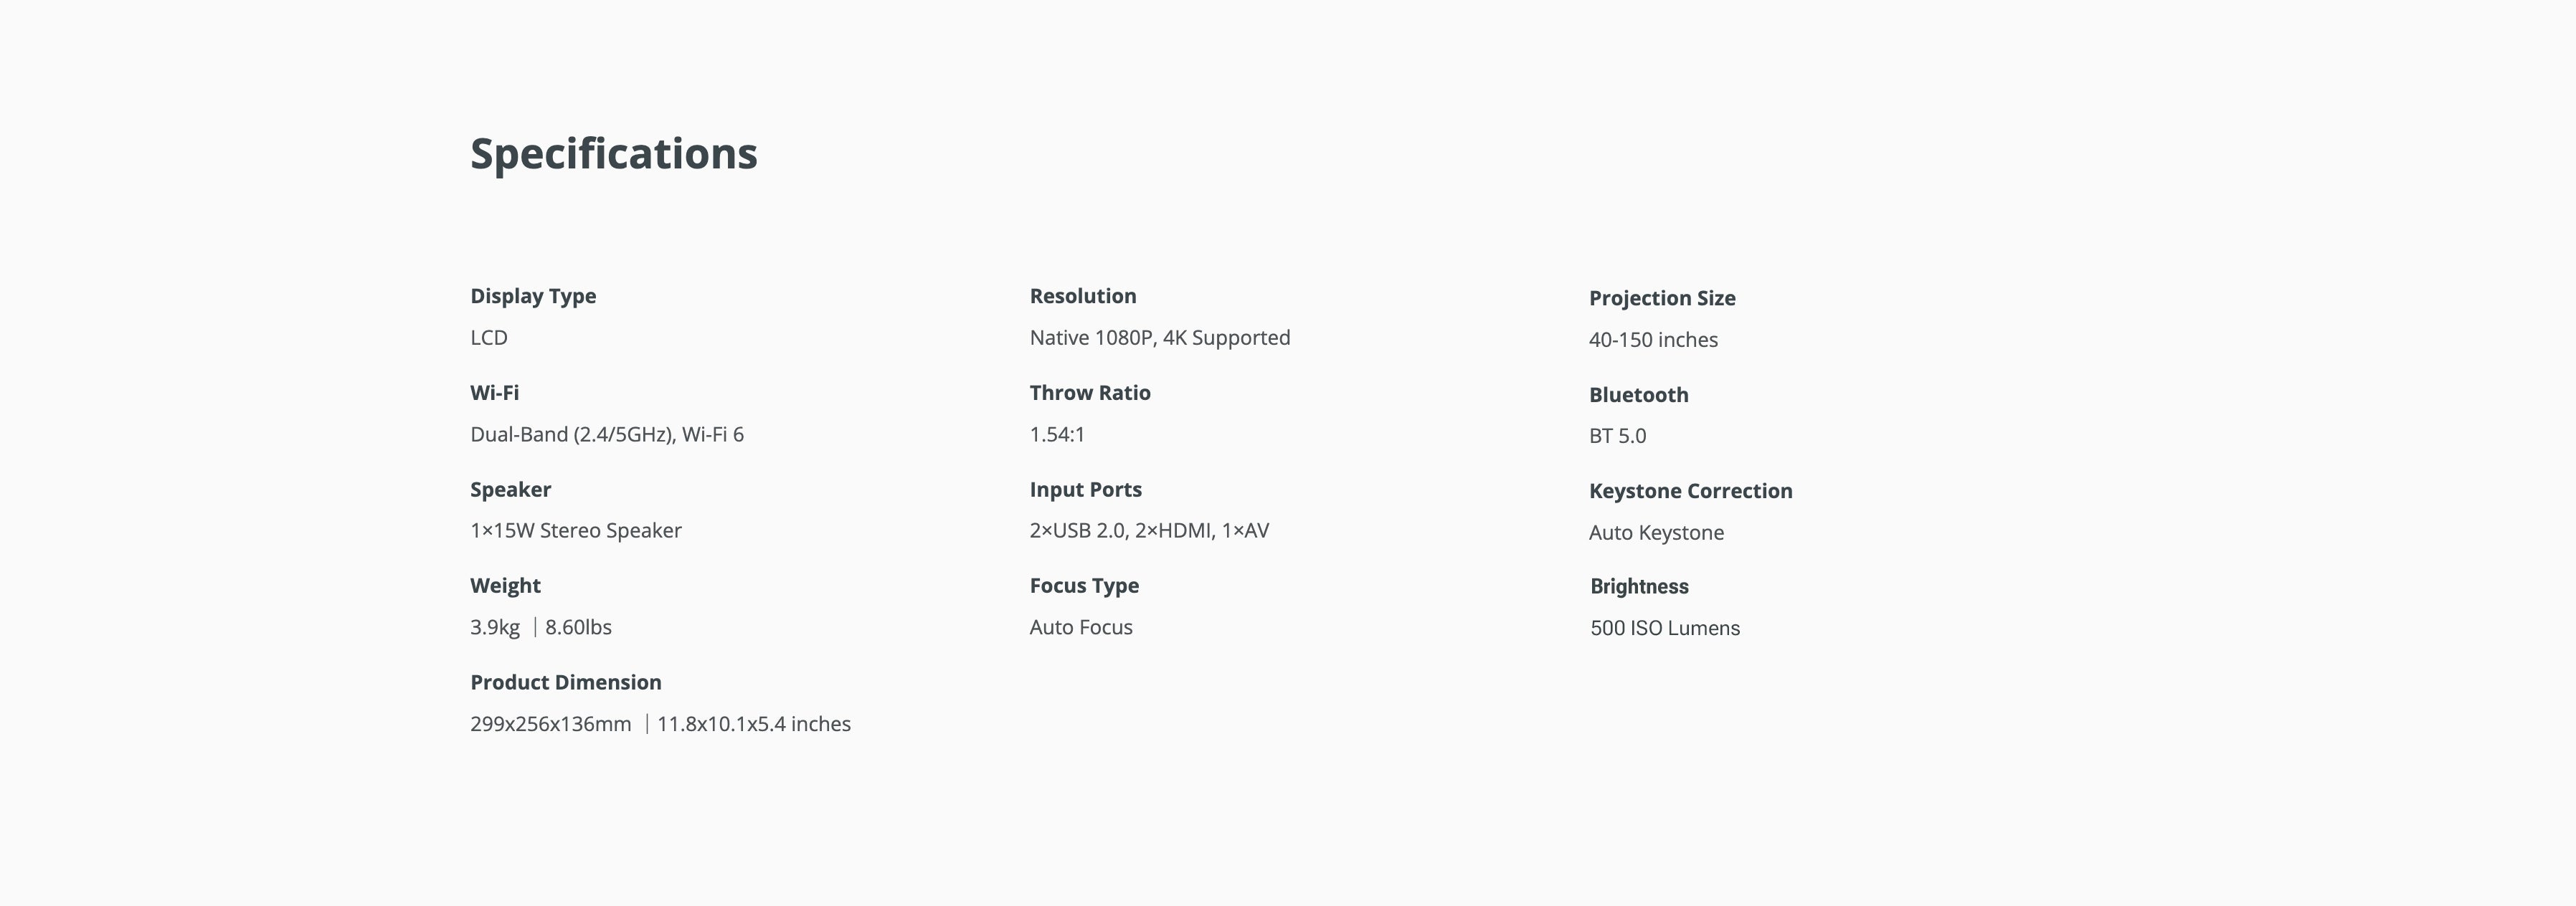Click the 1.54:1 throw ratio value
This screenshot has height=906, width=2576.
pos(1057,435)
